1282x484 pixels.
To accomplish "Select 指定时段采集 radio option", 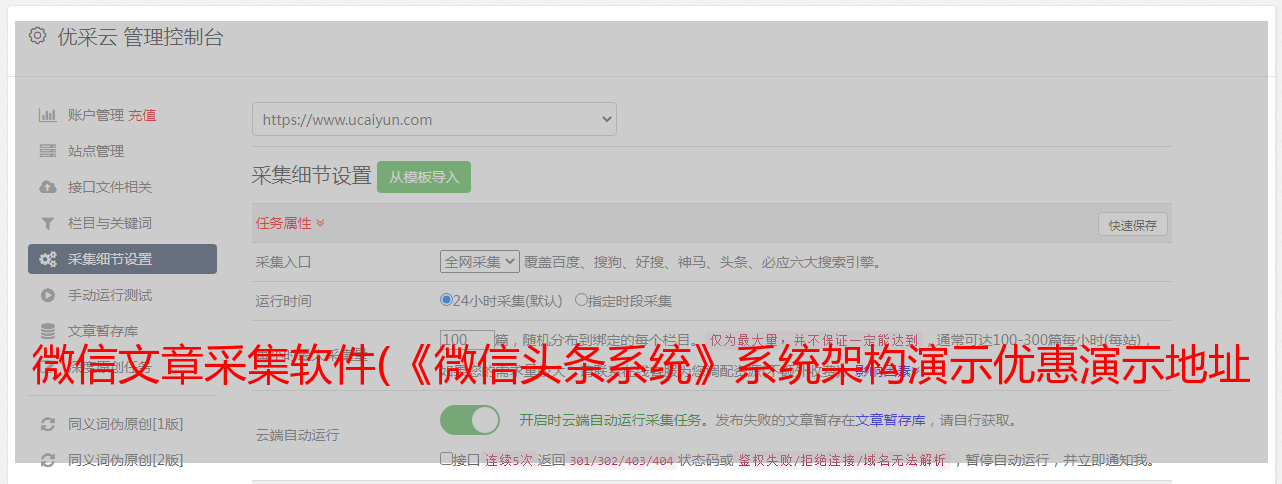I will pyautogui.click(x=581, y=300).
